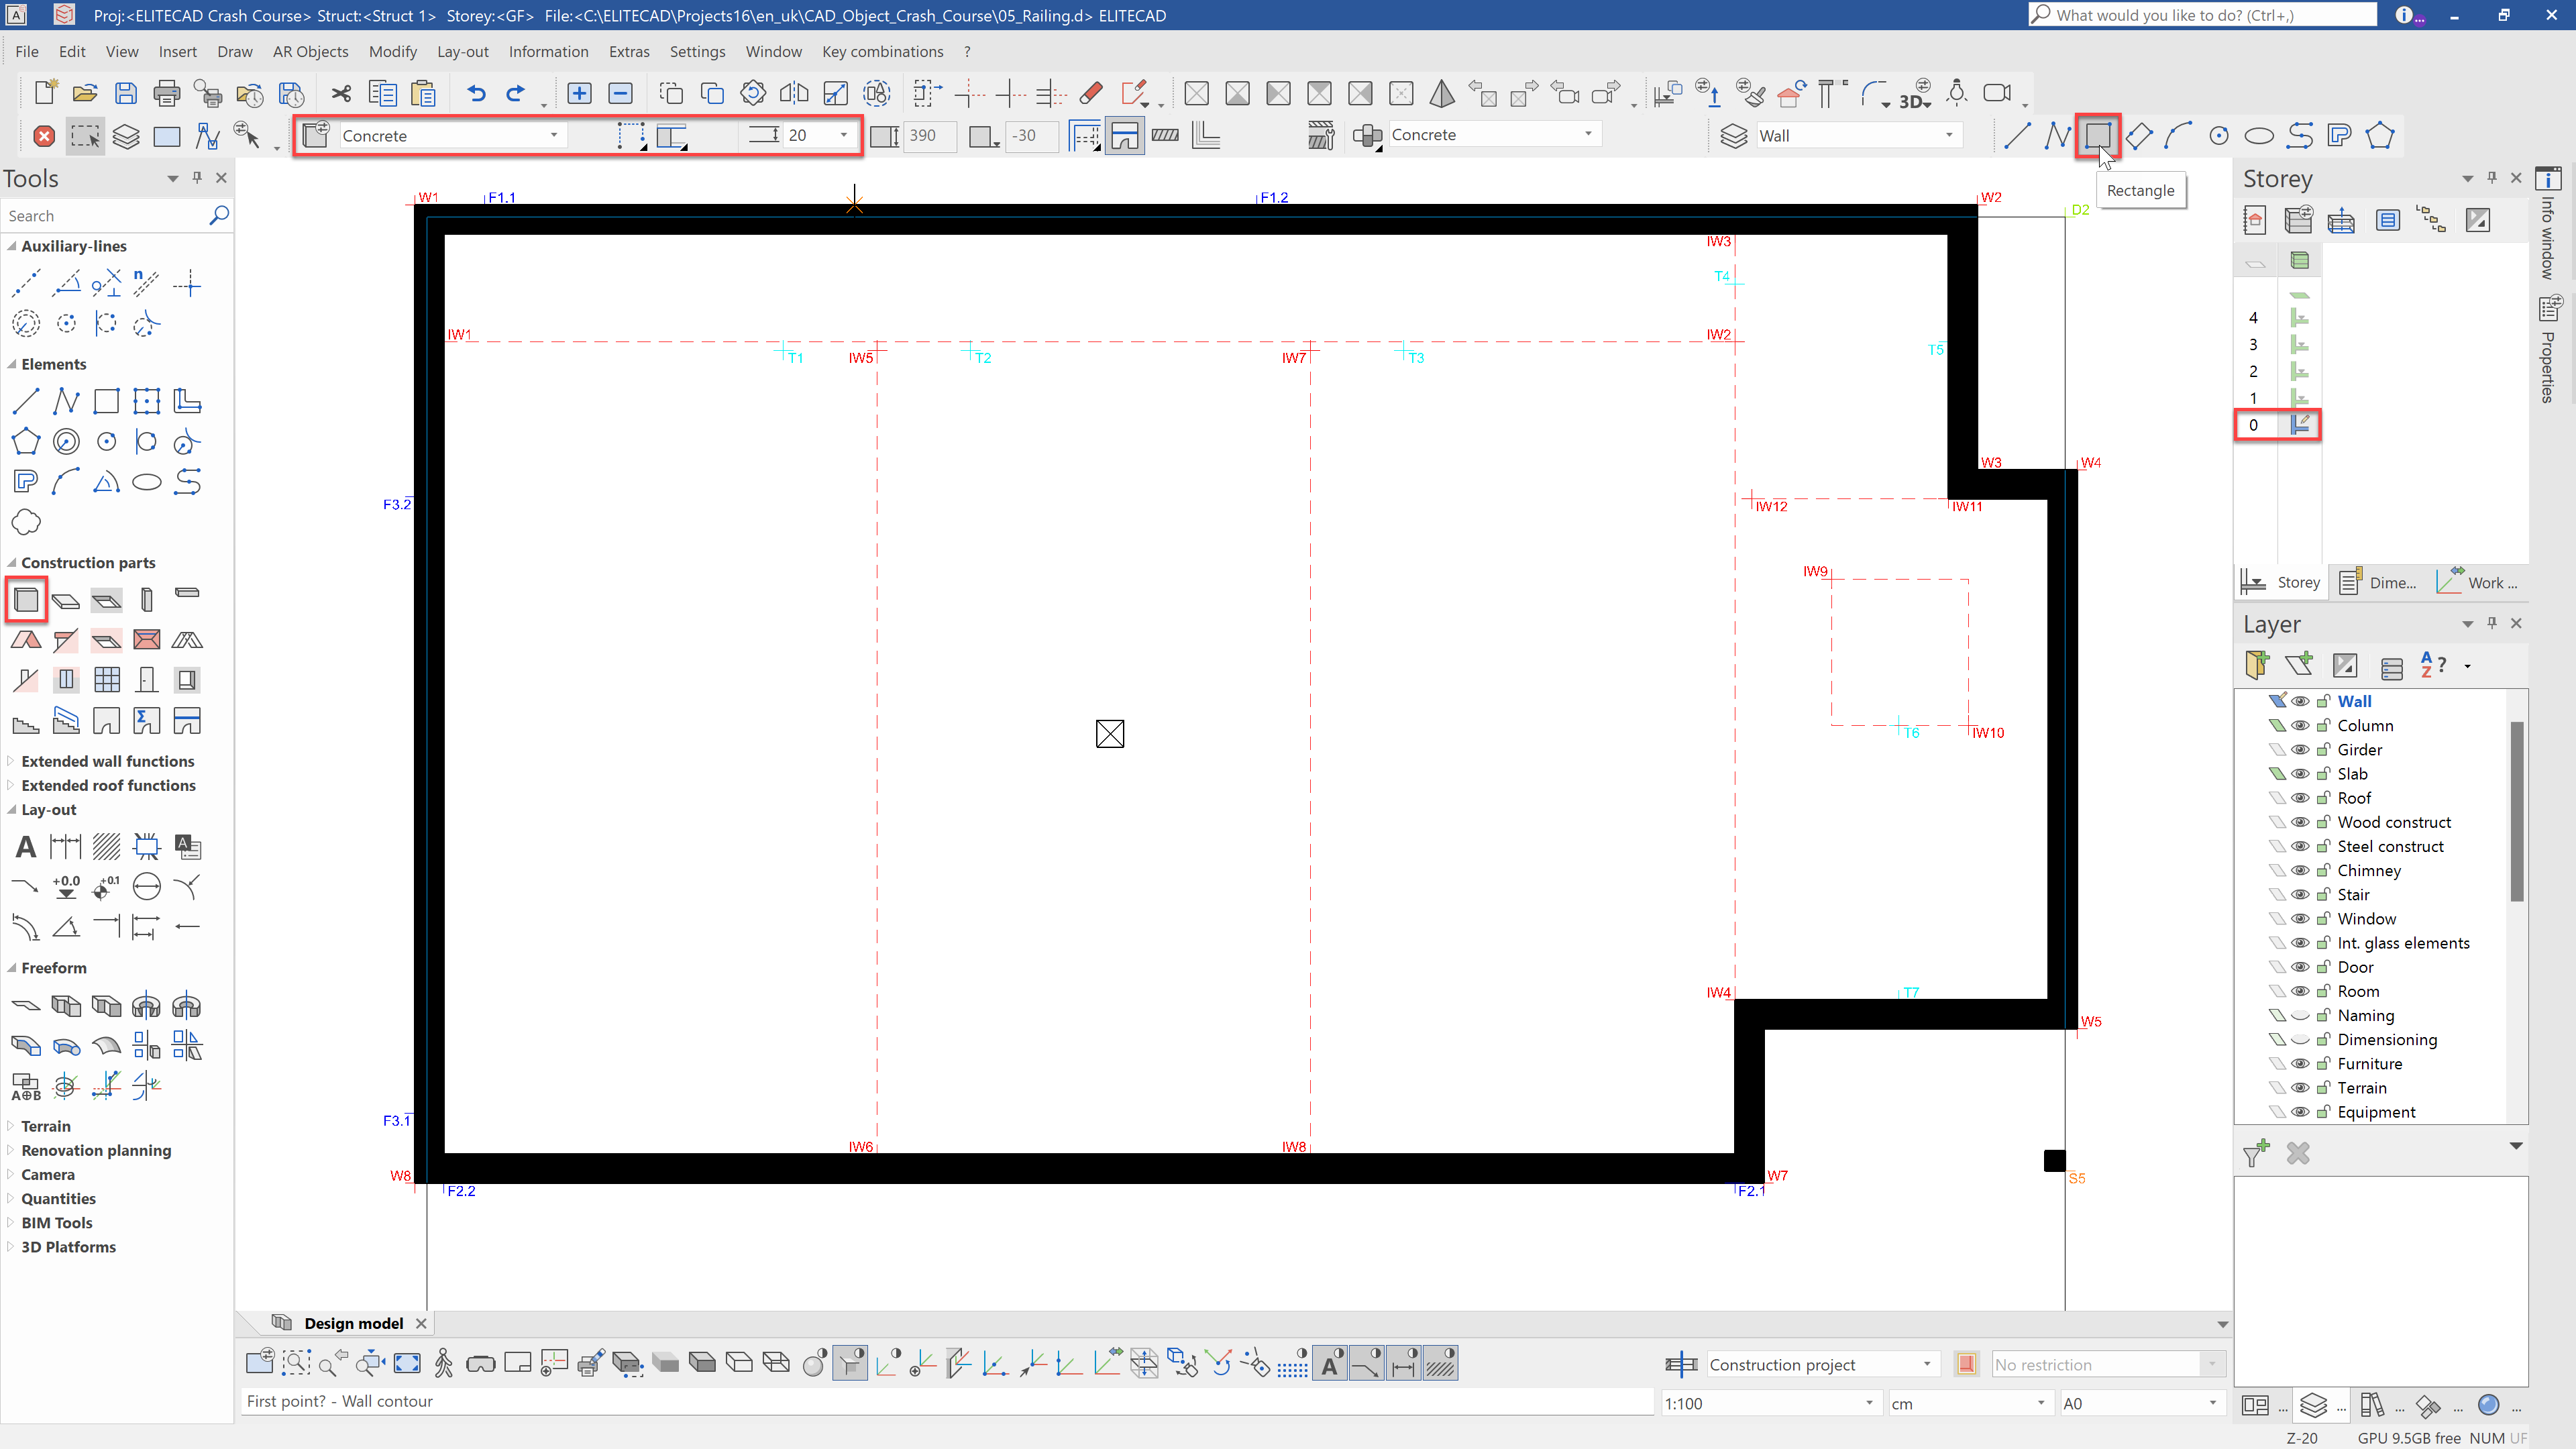Open the File menu
Image resolution: width=2576 pixels, height=1449 pixels.
pos(27,51)
